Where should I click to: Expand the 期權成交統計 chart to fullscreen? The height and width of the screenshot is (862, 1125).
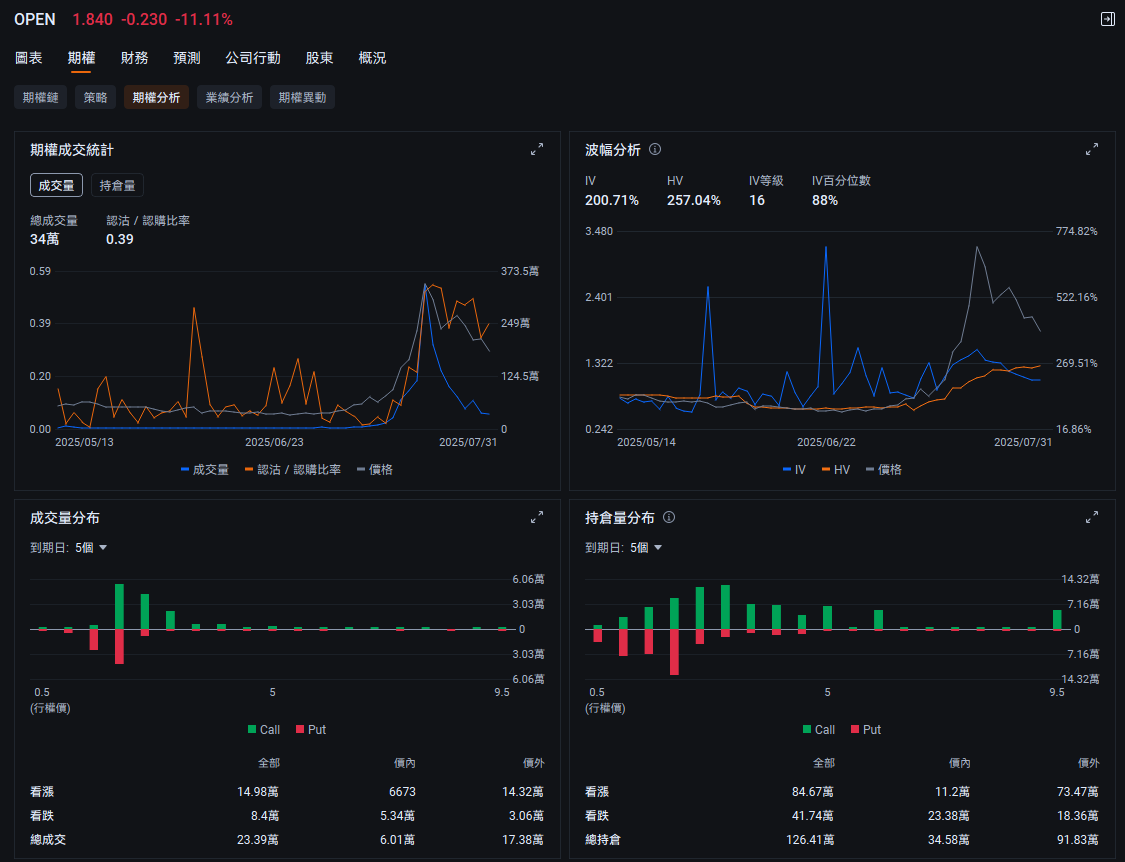coord(537,150)
